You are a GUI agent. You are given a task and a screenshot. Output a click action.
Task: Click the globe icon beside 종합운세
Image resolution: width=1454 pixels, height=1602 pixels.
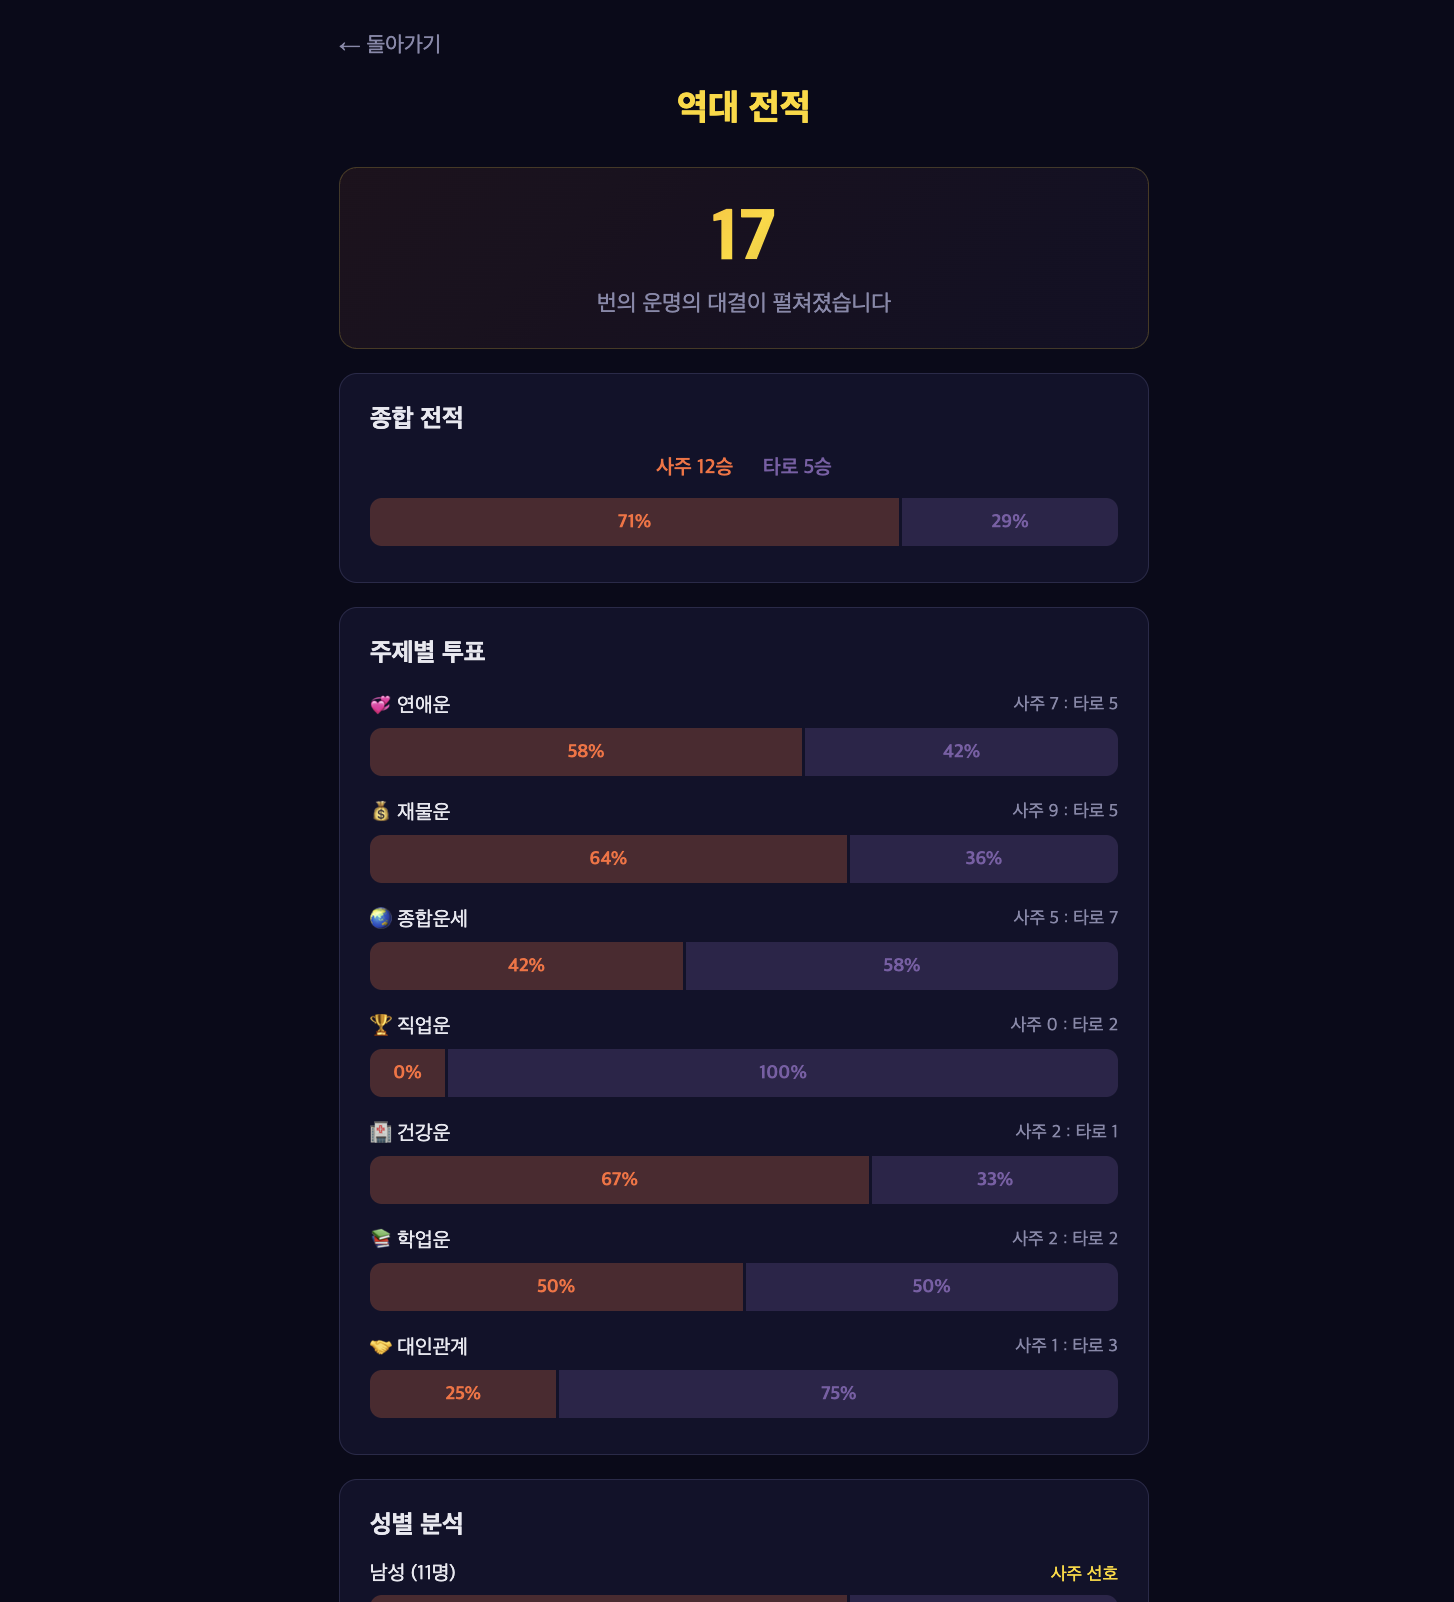click(x=380, y=918)
